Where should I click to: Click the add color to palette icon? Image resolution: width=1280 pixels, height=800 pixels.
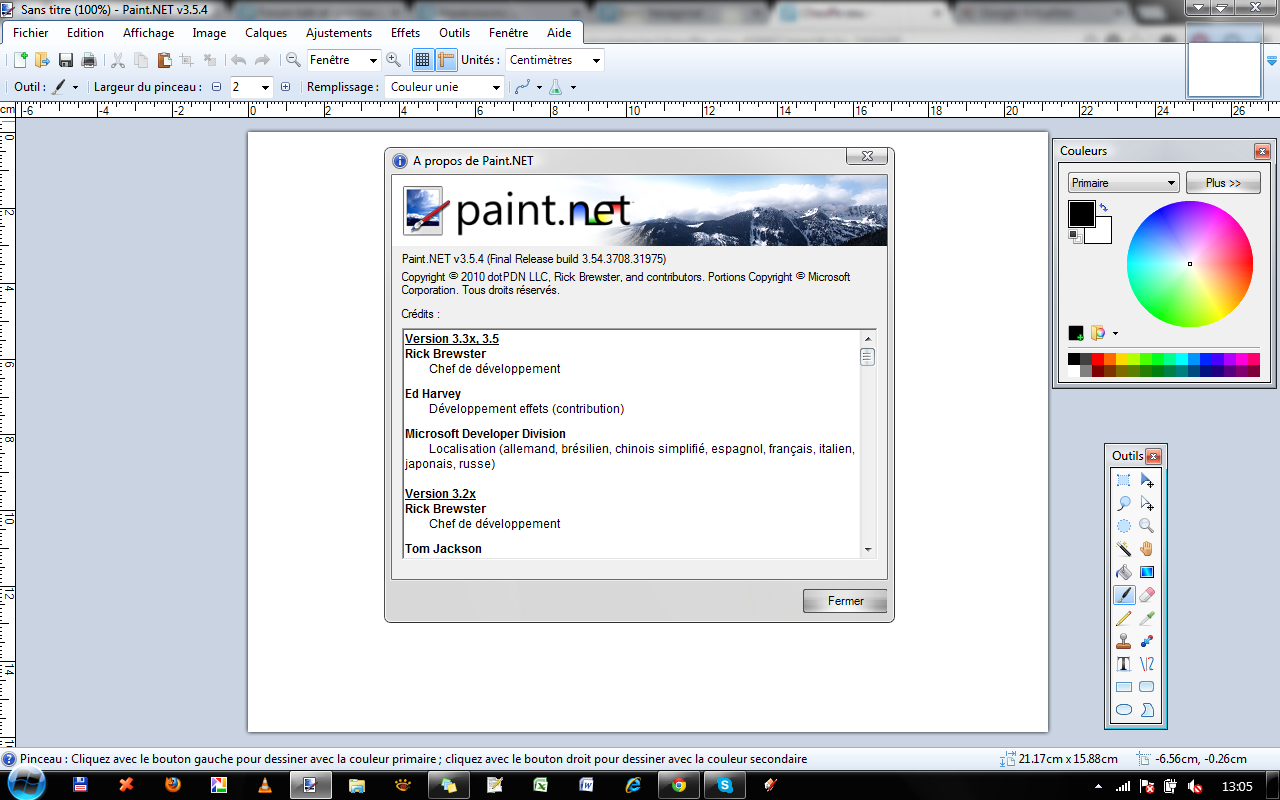tap(1076, 333)
